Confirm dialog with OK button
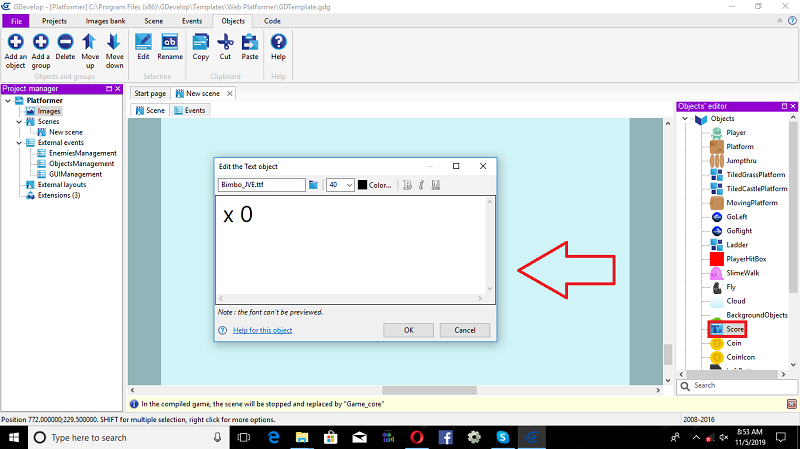This screenshot has height=449, width=800. point(409,330)
